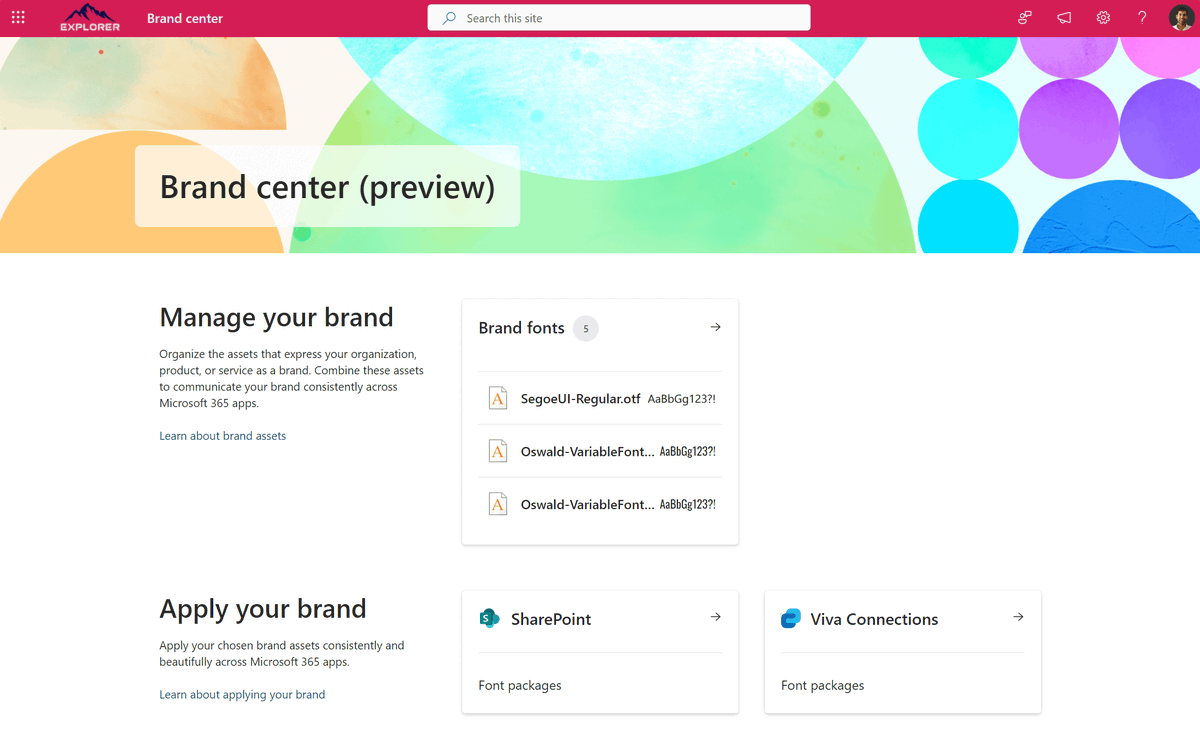Click the SharePoint logo icon
Image resolution: width=1200 pixels, height=734 pixels.
[x=490, y=618]
